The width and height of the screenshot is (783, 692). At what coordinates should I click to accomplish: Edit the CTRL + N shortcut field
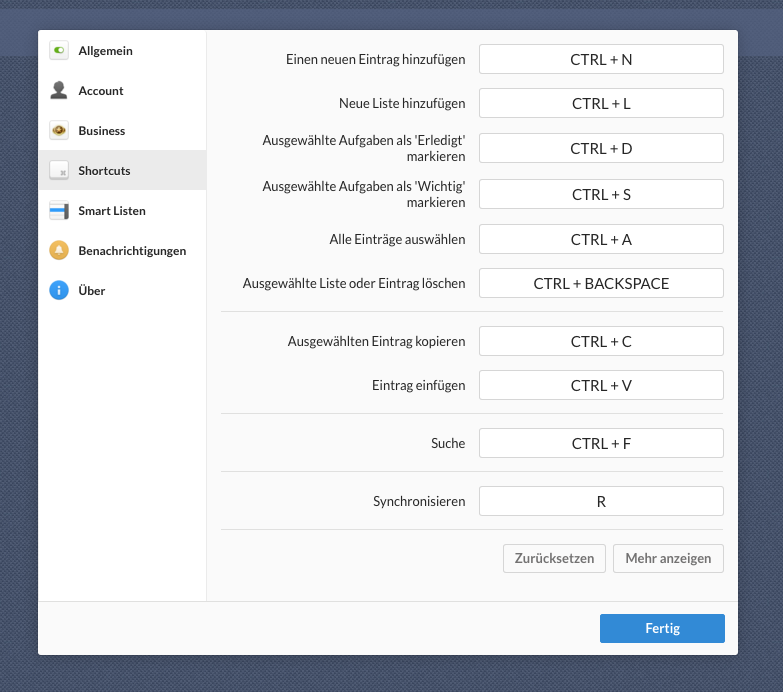pyautogui.click(x=601, y=59)
